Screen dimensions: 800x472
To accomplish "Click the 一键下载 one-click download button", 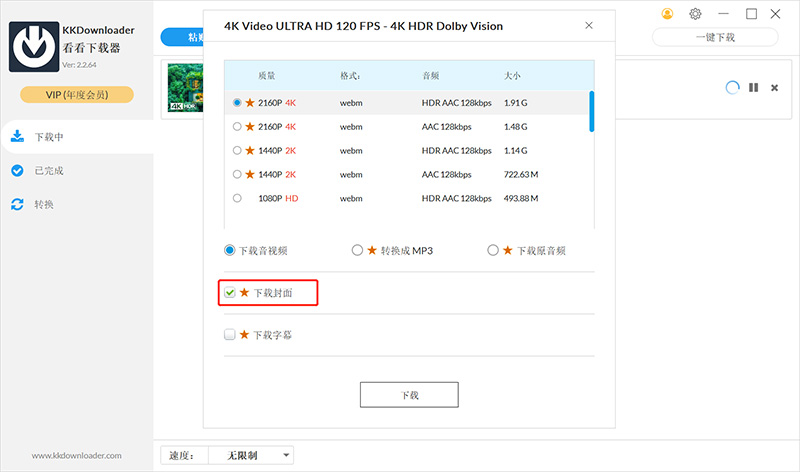I will [x=715, y=37].
